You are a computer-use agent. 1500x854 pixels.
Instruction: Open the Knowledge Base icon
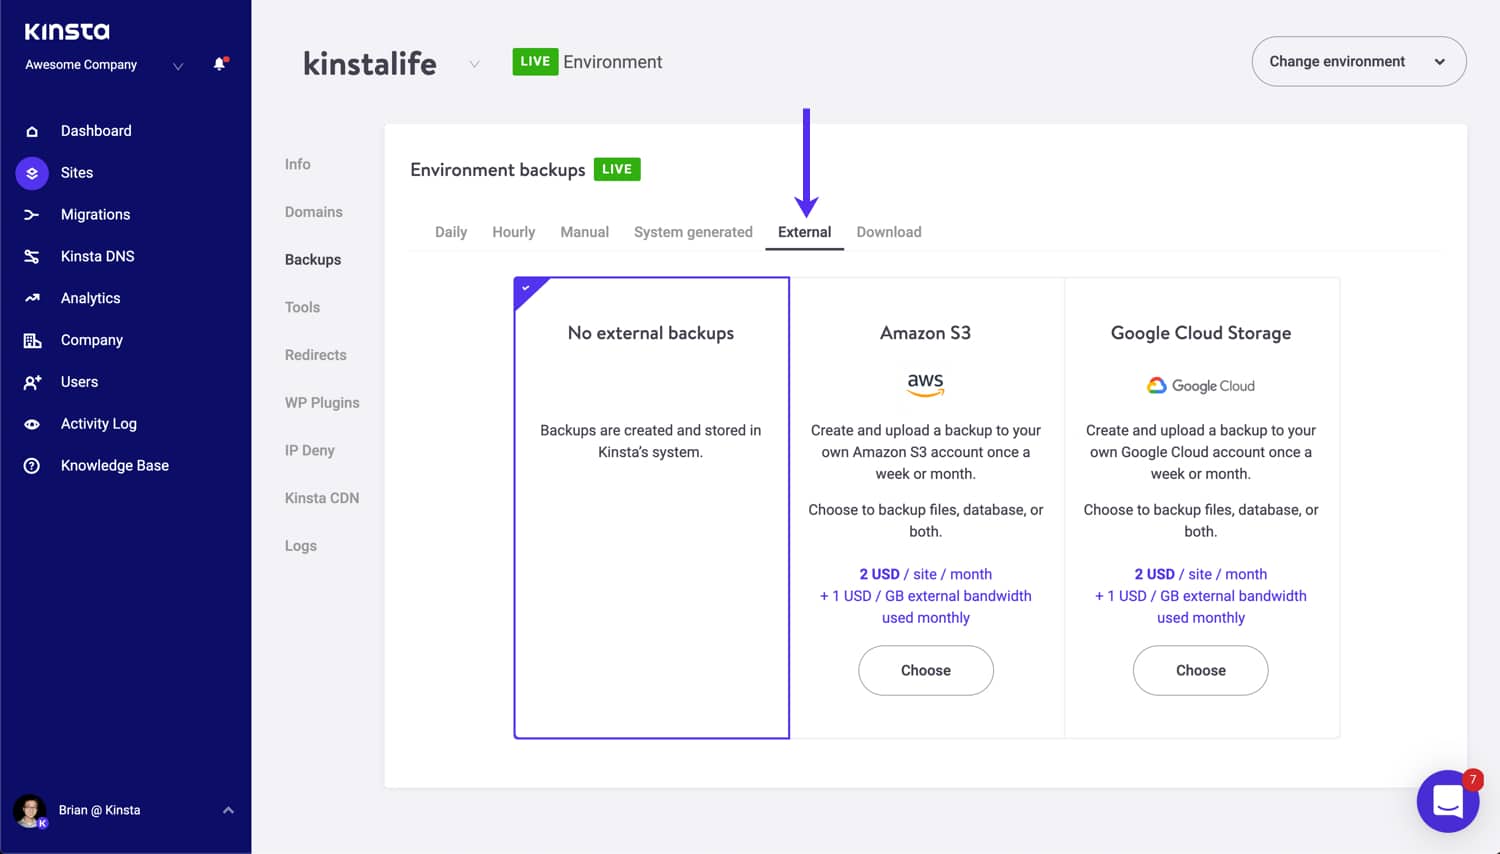click(31, 465)
